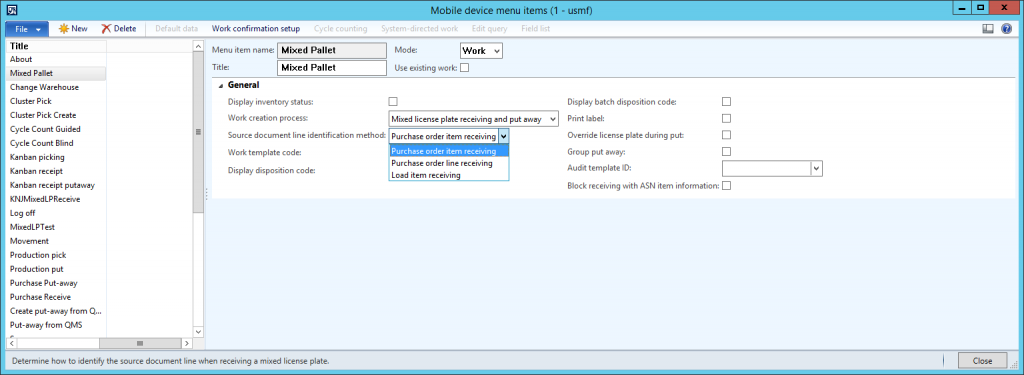This screenshot has width=1024, height=375.
Task: Click the list's horizontal scroll left arrow
Action: click(x=12, y=343)
